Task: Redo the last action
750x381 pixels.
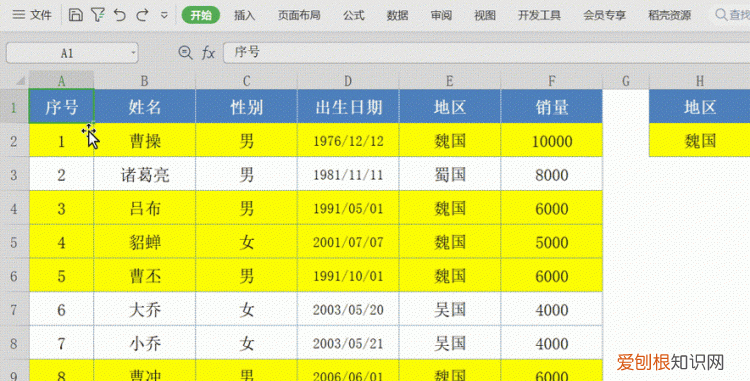Action: coord(142,15)
